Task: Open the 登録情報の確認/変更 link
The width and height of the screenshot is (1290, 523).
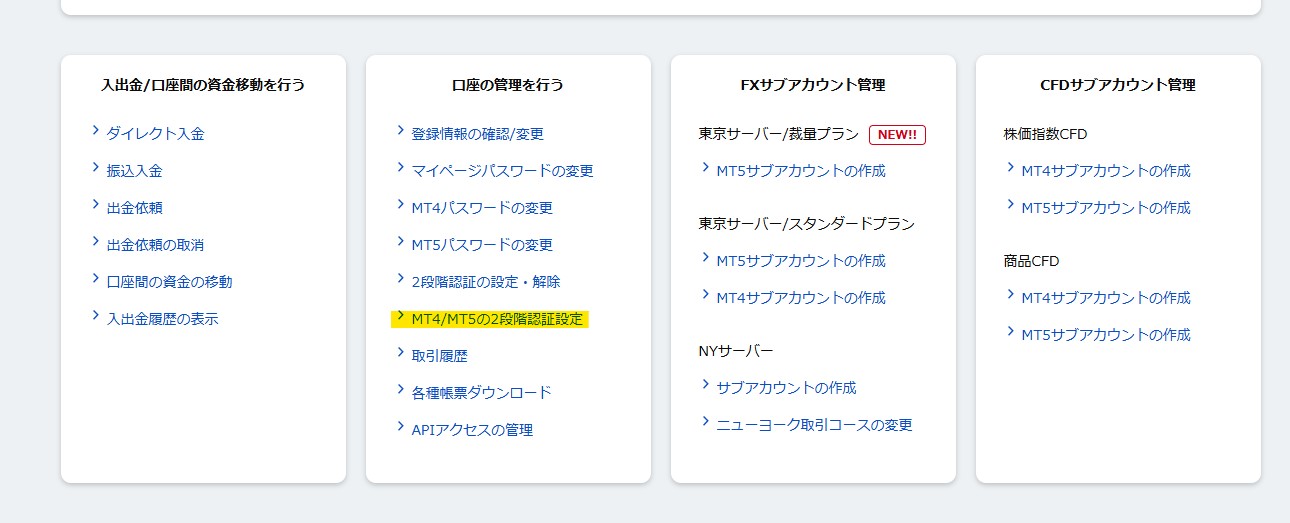Action: (x=477, y=134)
